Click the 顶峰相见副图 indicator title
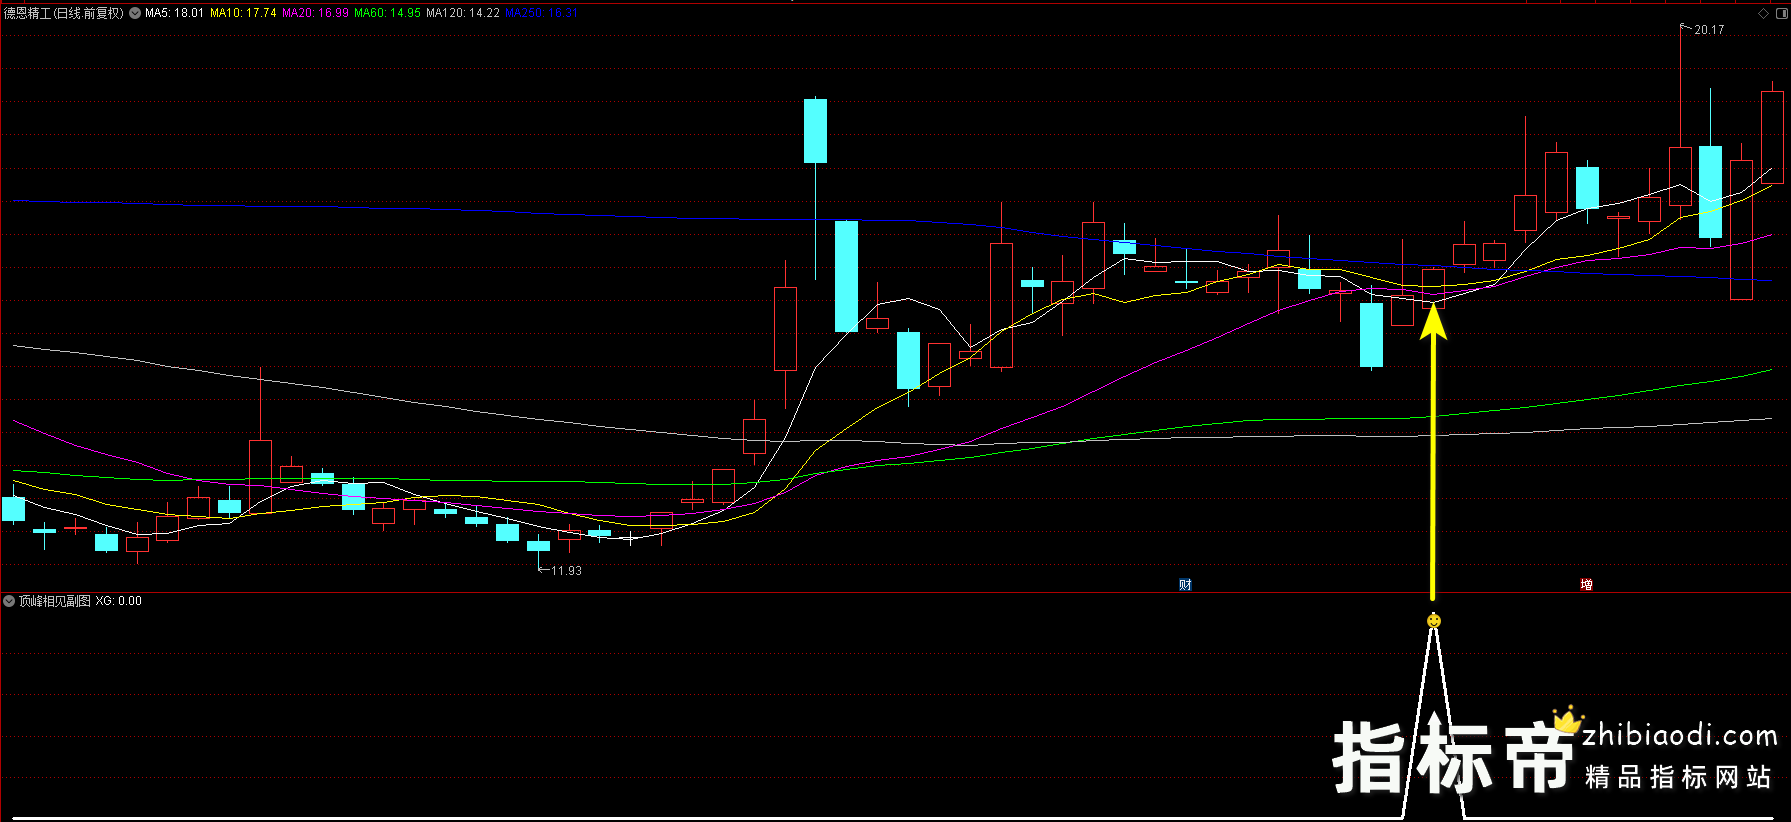 pos(55,601)
